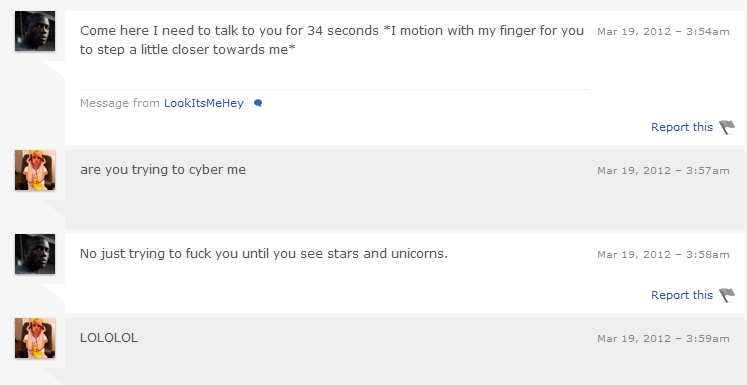Click the Mar 19, 2012 – 3:57am timestamp

pyautogui.click(x=663, y=171)
